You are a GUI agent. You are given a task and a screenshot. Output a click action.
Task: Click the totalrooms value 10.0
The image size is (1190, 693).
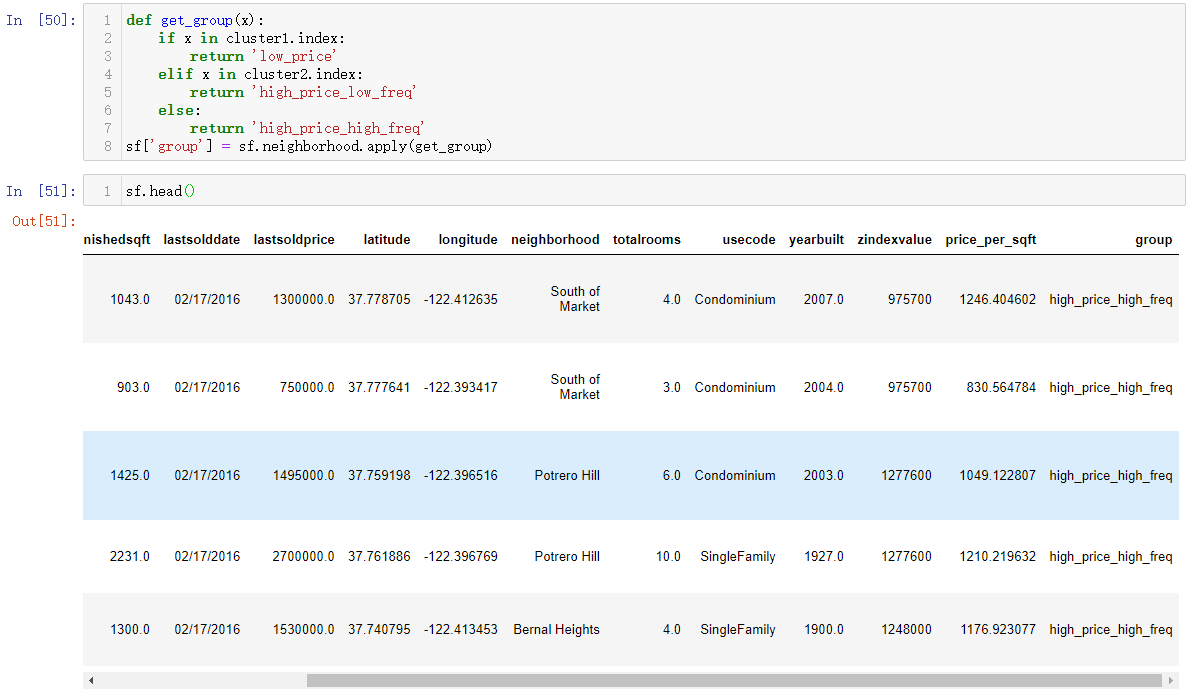pyautogui.click(x=668, y=556)
